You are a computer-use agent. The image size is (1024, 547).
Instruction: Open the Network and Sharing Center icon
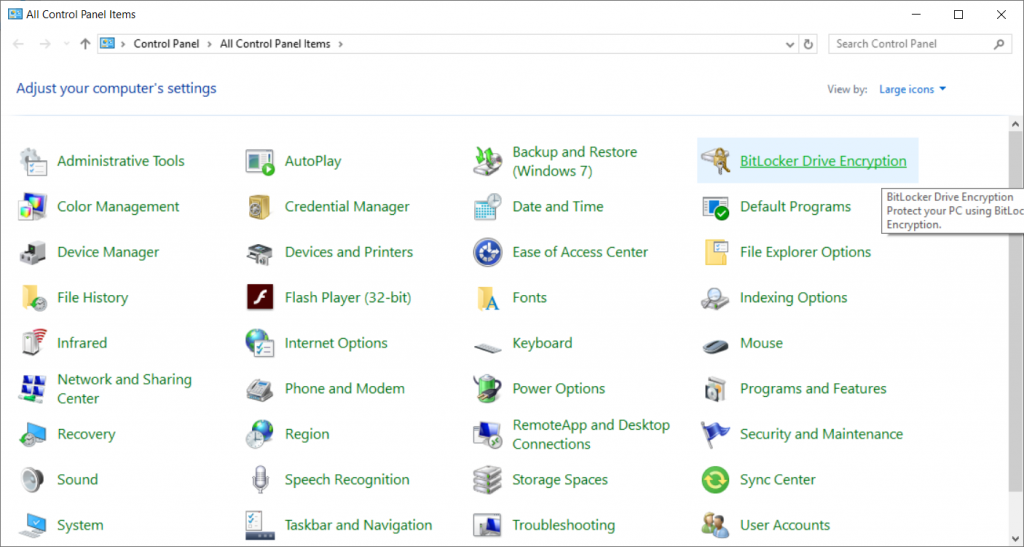(33, 388)
